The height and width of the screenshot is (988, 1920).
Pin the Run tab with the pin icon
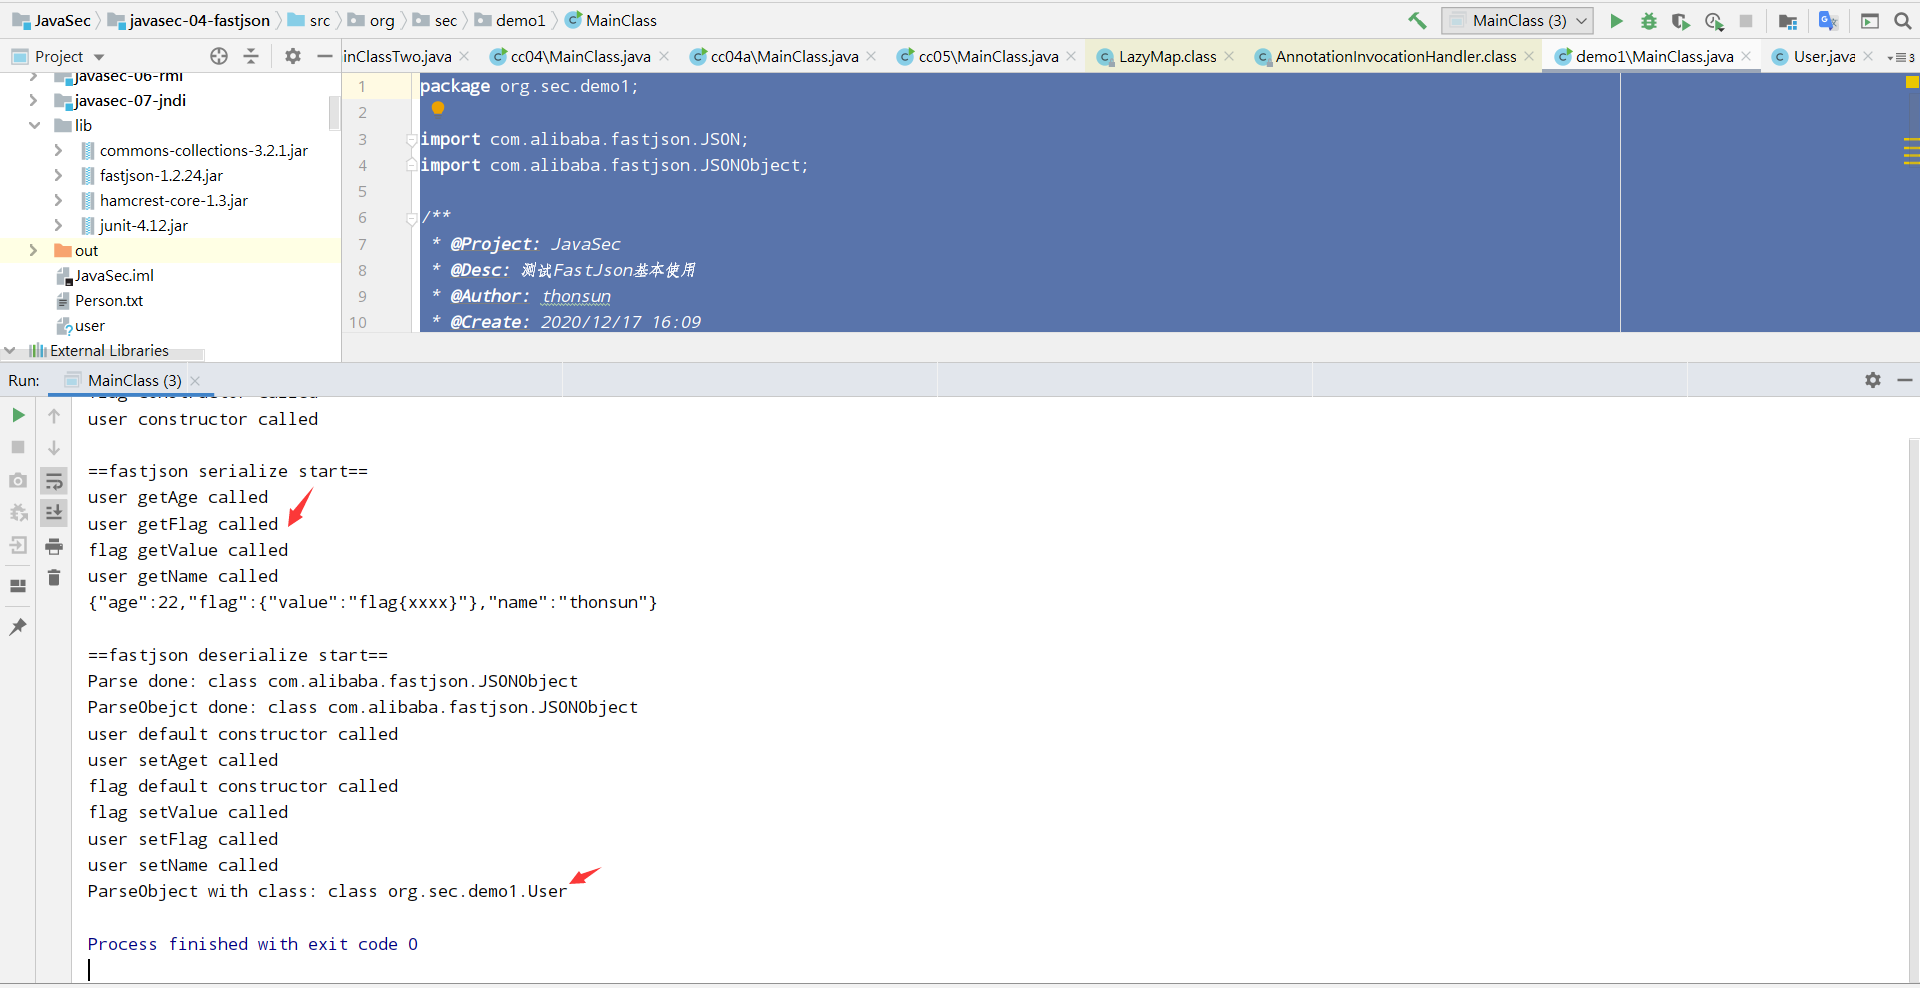[x=18, y=627]
